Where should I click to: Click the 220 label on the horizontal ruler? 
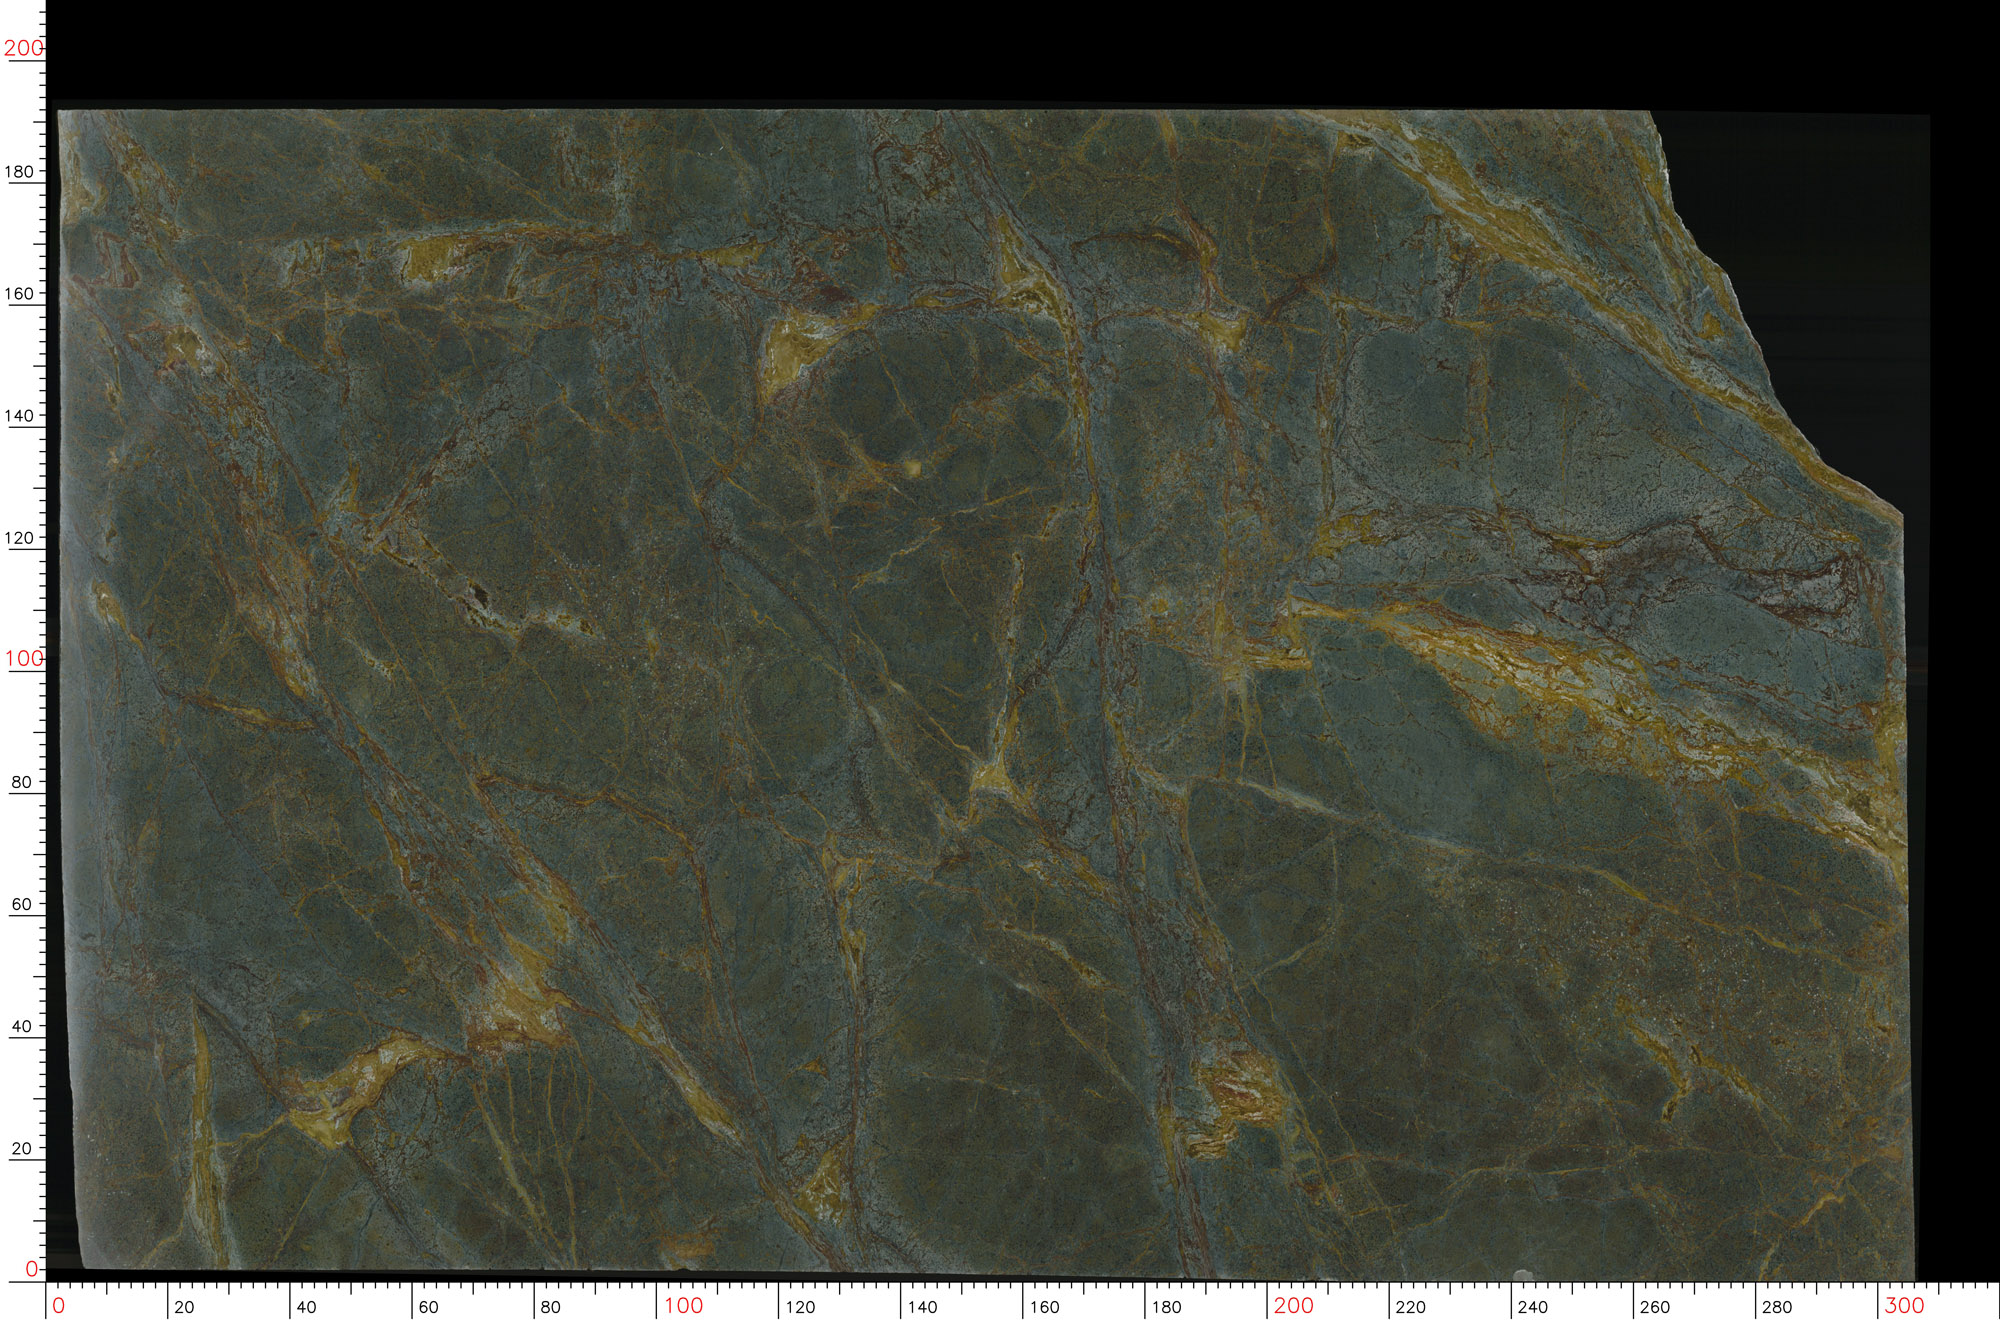[x=1411, y=1306]
